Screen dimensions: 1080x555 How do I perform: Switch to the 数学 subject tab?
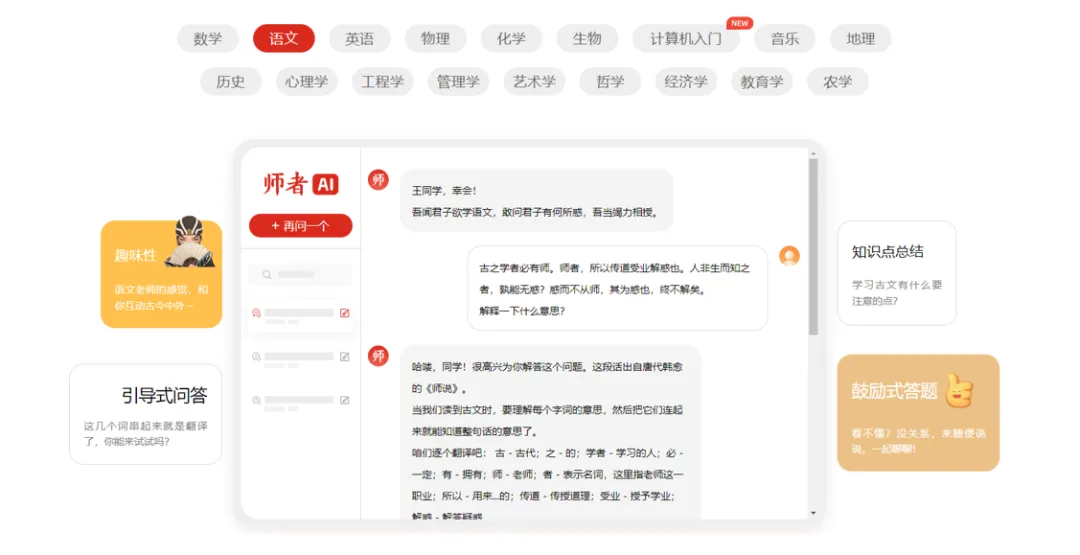[208, 39]
